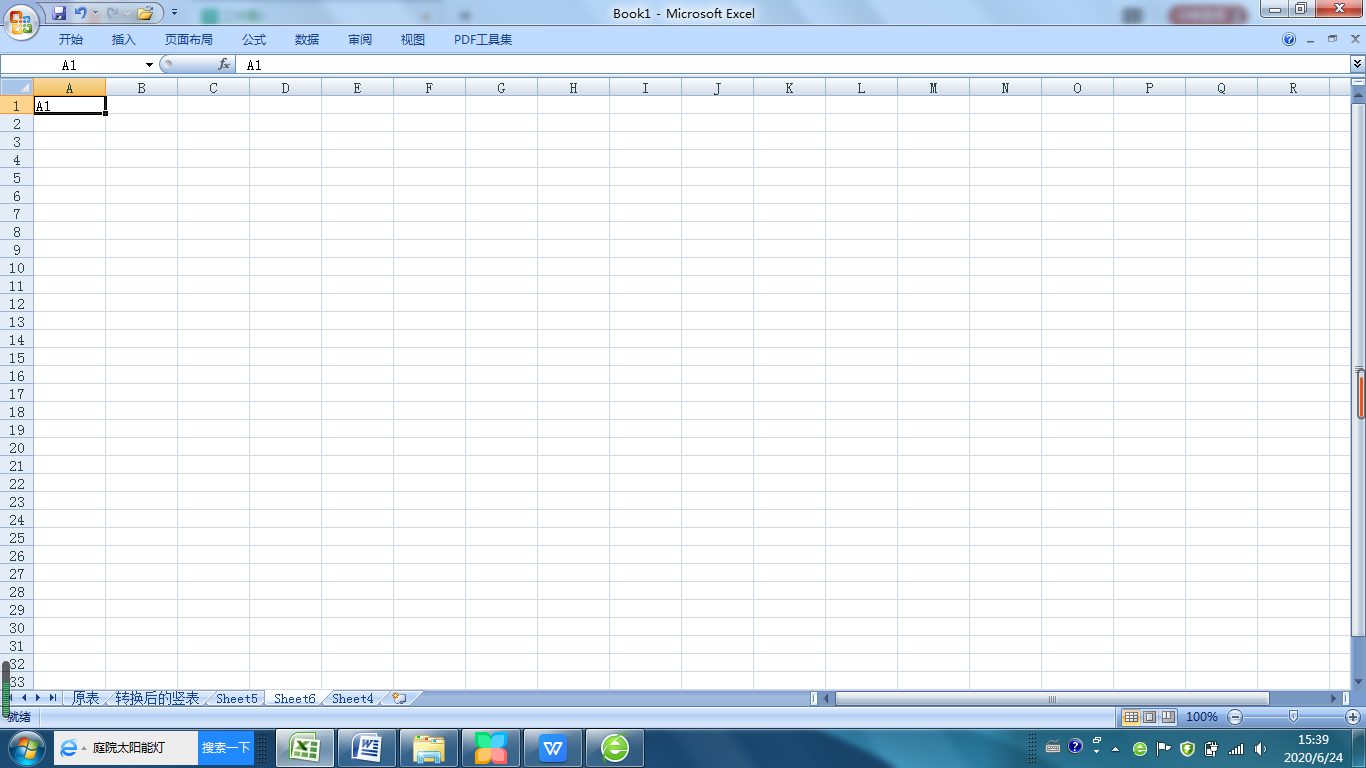1366x768 pixels.
Task: Switch to the 原表 sheet tab
Action: click(86, 698)
